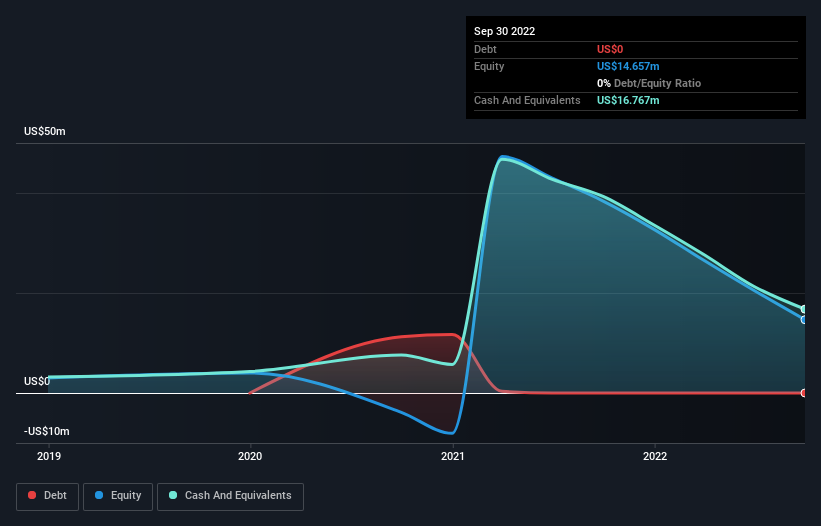Click the red Debt legend dot

[x=32, y=495]
